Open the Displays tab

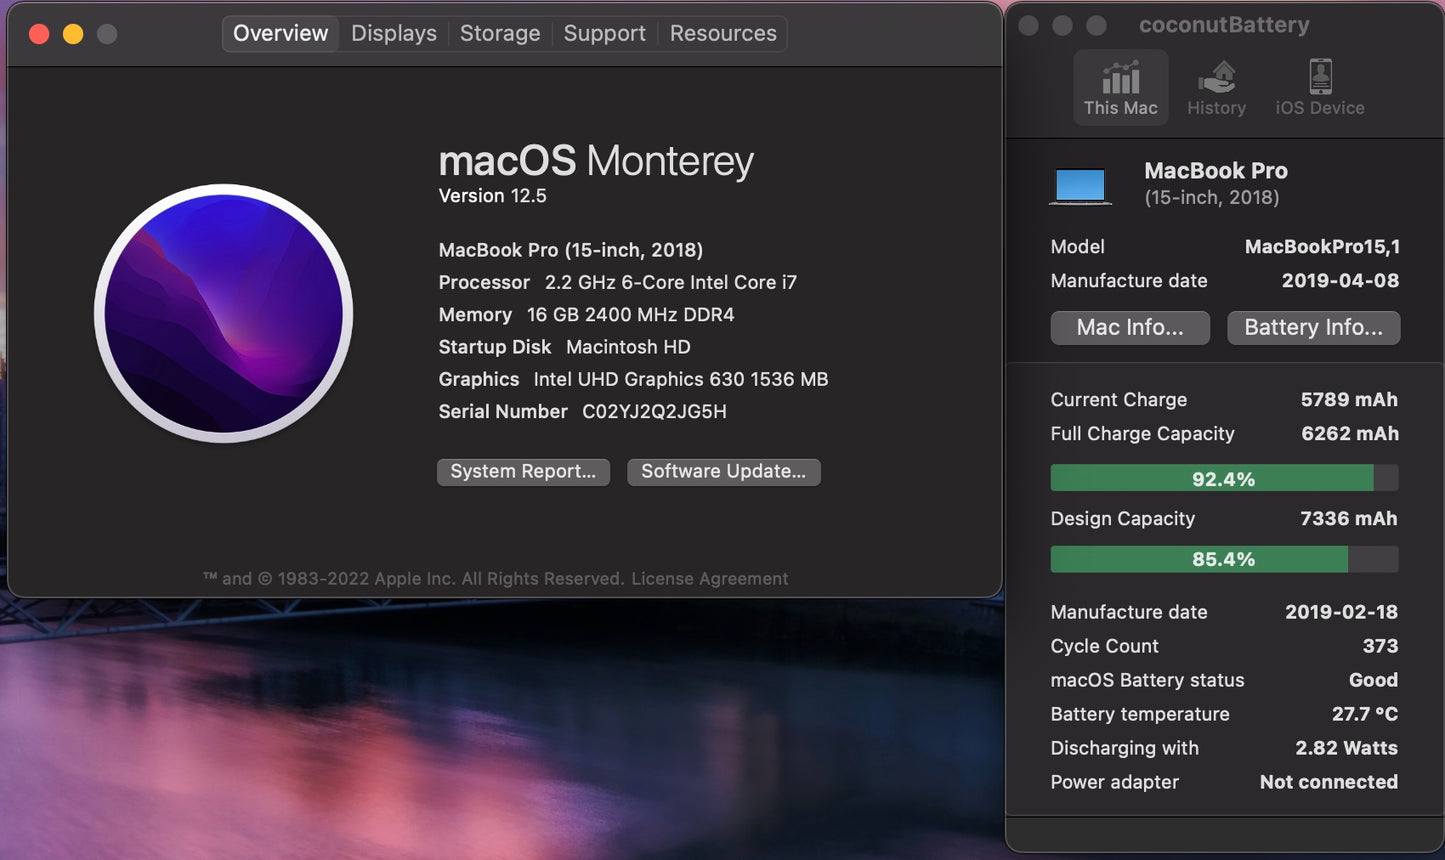[393, 33]
